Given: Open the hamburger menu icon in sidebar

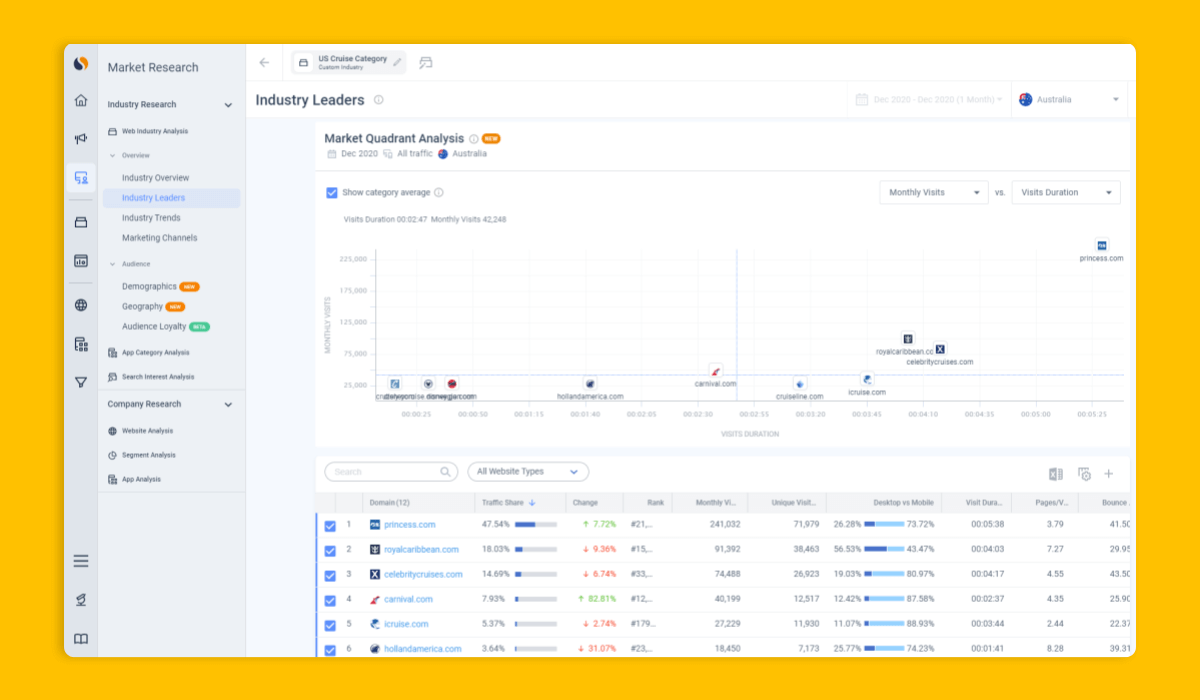Looking at the screenshot, I should pos(81,561).
